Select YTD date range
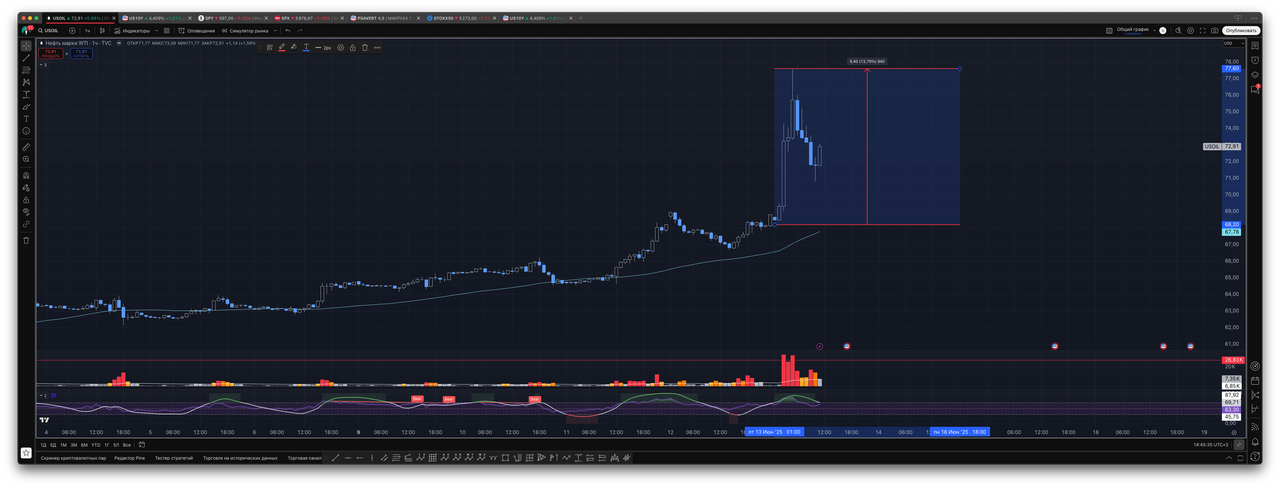Image resolution: width=1280 pixels, height=488 pixels. tap(95, 444)
